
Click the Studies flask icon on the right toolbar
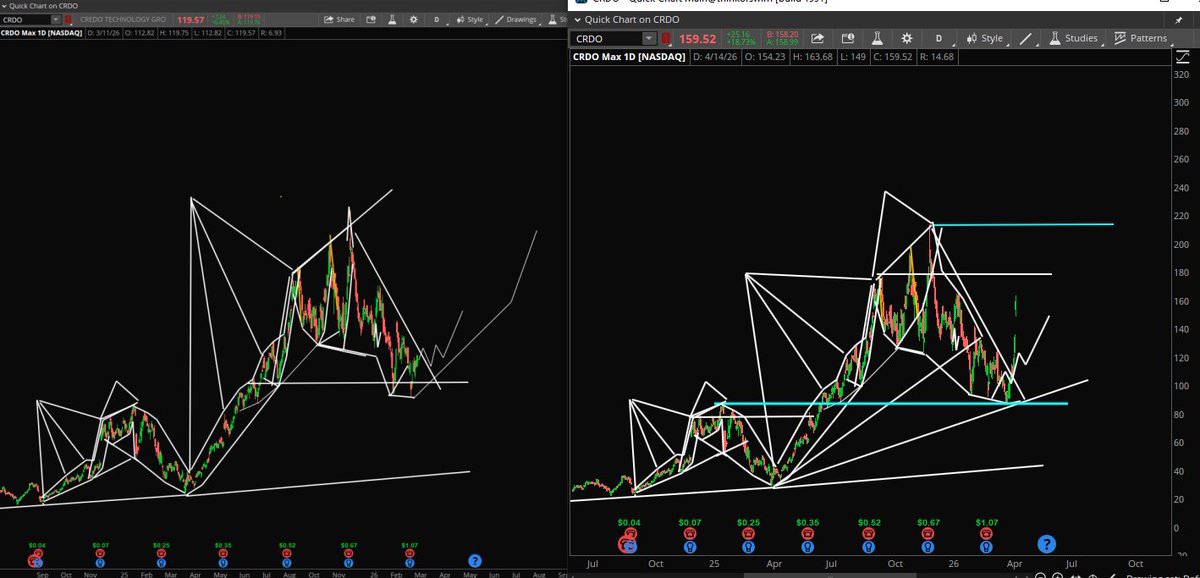pyautogui.click(x=1055, y=38)
